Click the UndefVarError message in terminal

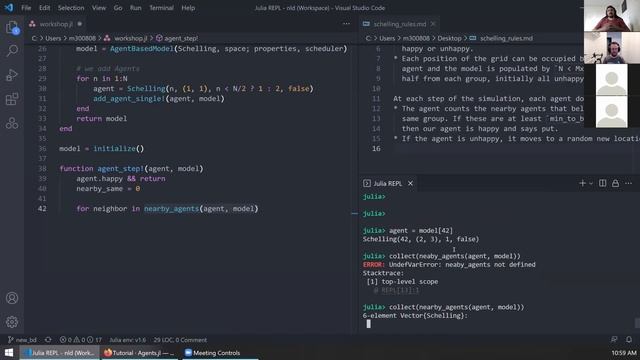point(462,264)
